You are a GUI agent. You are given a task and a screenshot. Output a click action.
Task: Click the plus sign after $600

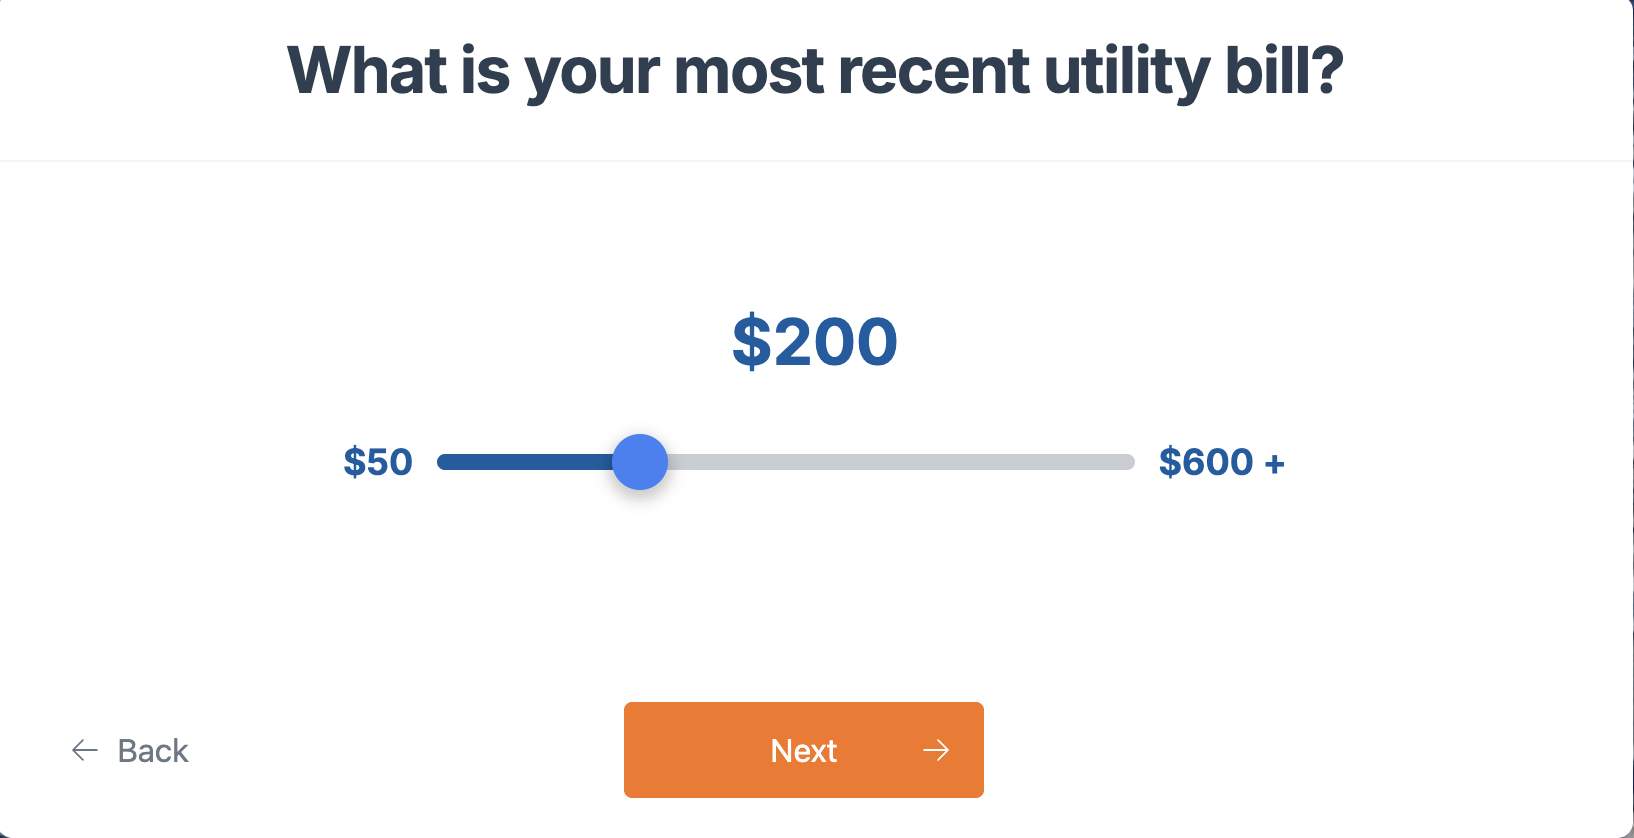(x=1274, y=464)
